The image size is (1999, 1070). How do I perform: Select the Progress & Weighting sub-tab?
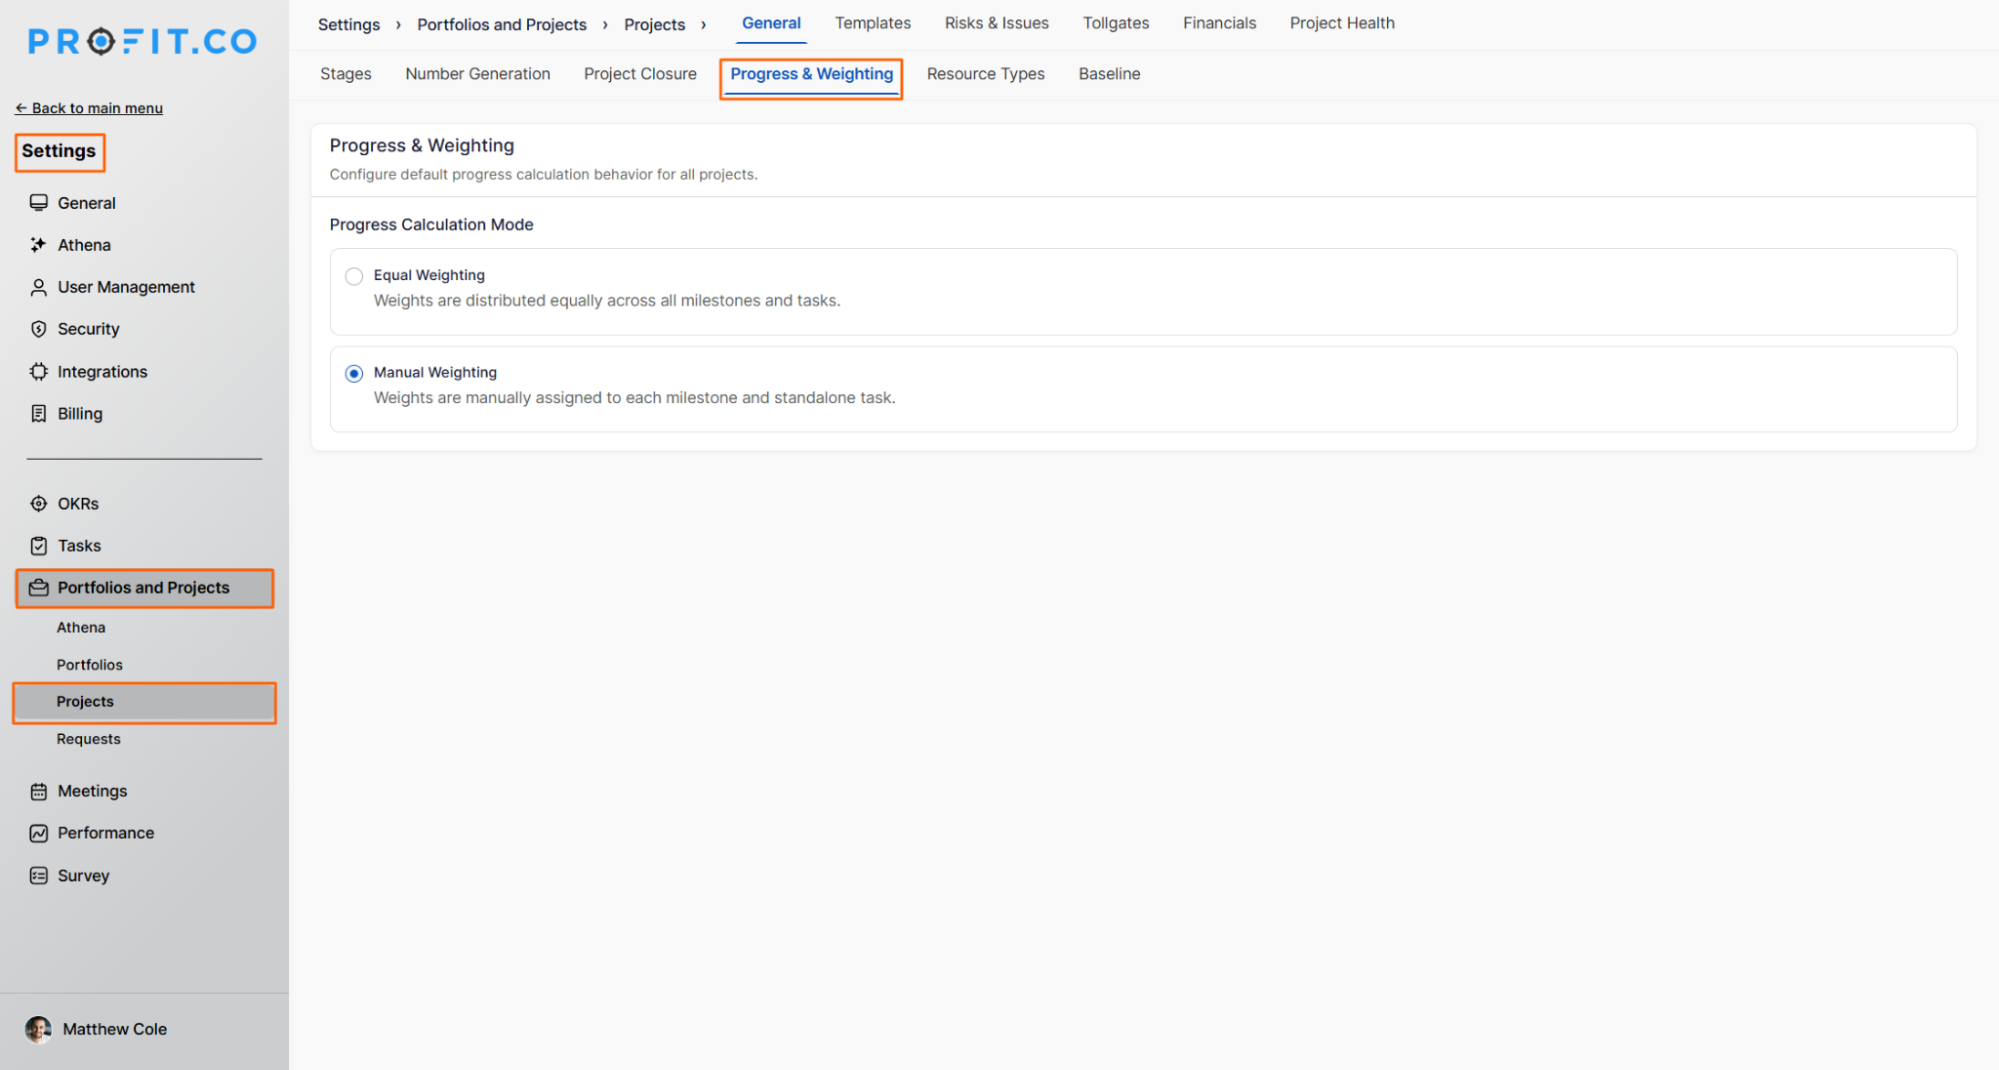point(812,74)
